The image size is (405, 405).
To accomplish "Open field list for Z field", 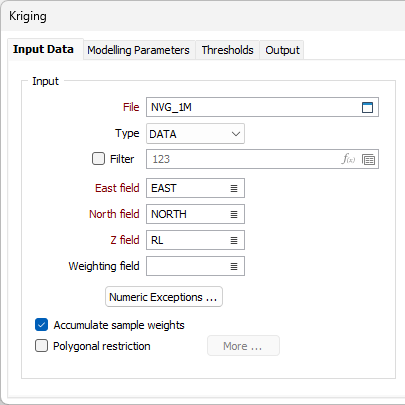I will click(x=234, y=240).
